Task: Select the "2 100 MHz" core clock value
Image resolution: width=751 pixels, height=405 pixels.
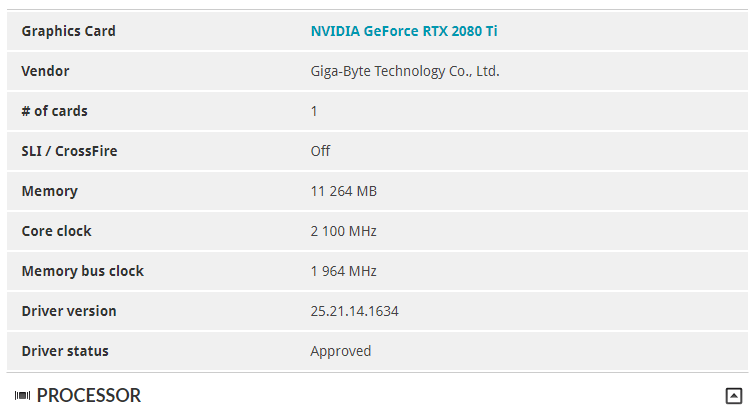Action: point(344,231)
